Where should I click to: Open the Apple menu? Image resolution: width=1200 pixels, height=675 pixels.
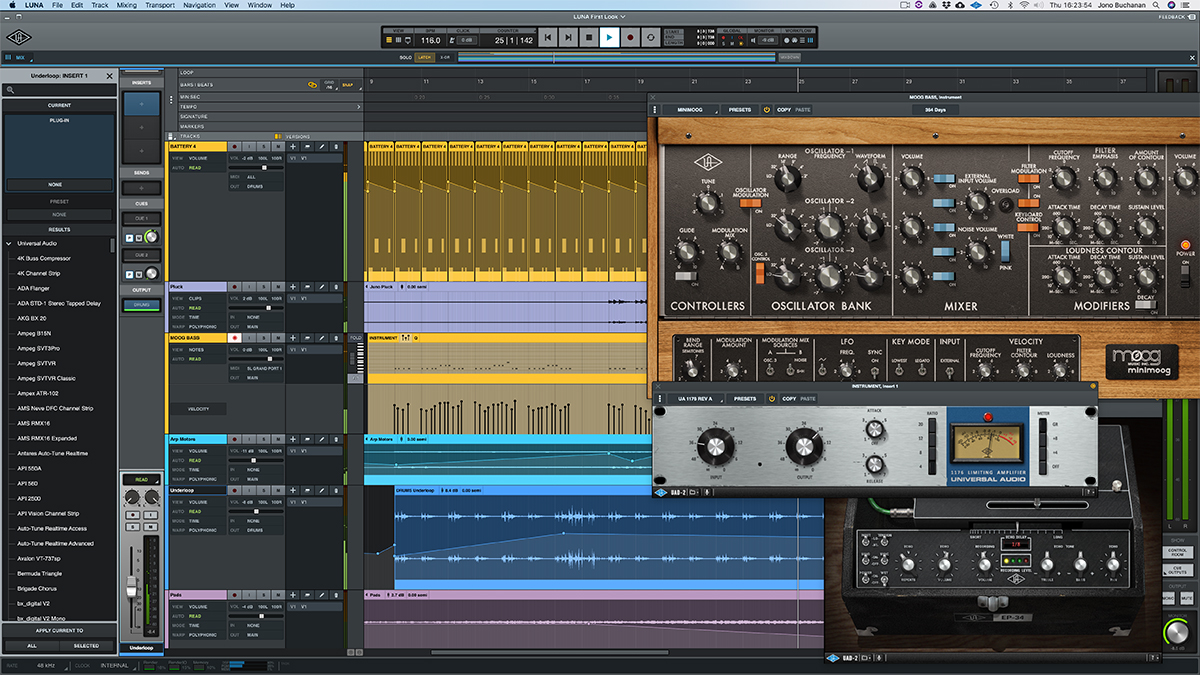click(11, 5)
